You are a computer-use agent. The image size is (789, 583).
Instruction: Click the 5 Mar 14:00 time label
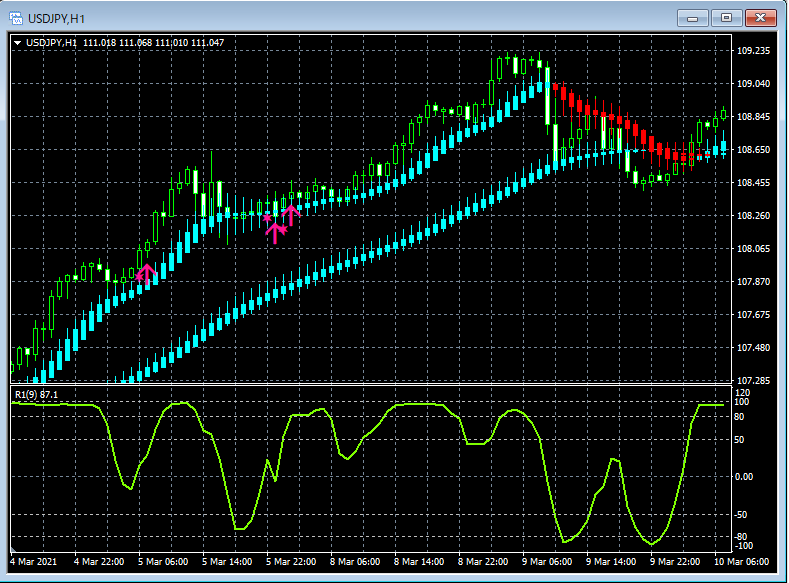tap(227, 561)
